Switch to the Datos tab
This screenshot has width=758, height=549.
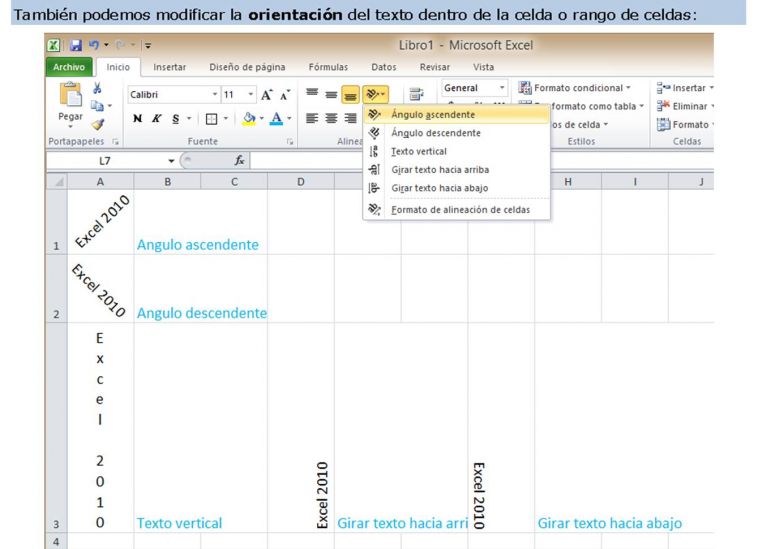coord(384,67)
